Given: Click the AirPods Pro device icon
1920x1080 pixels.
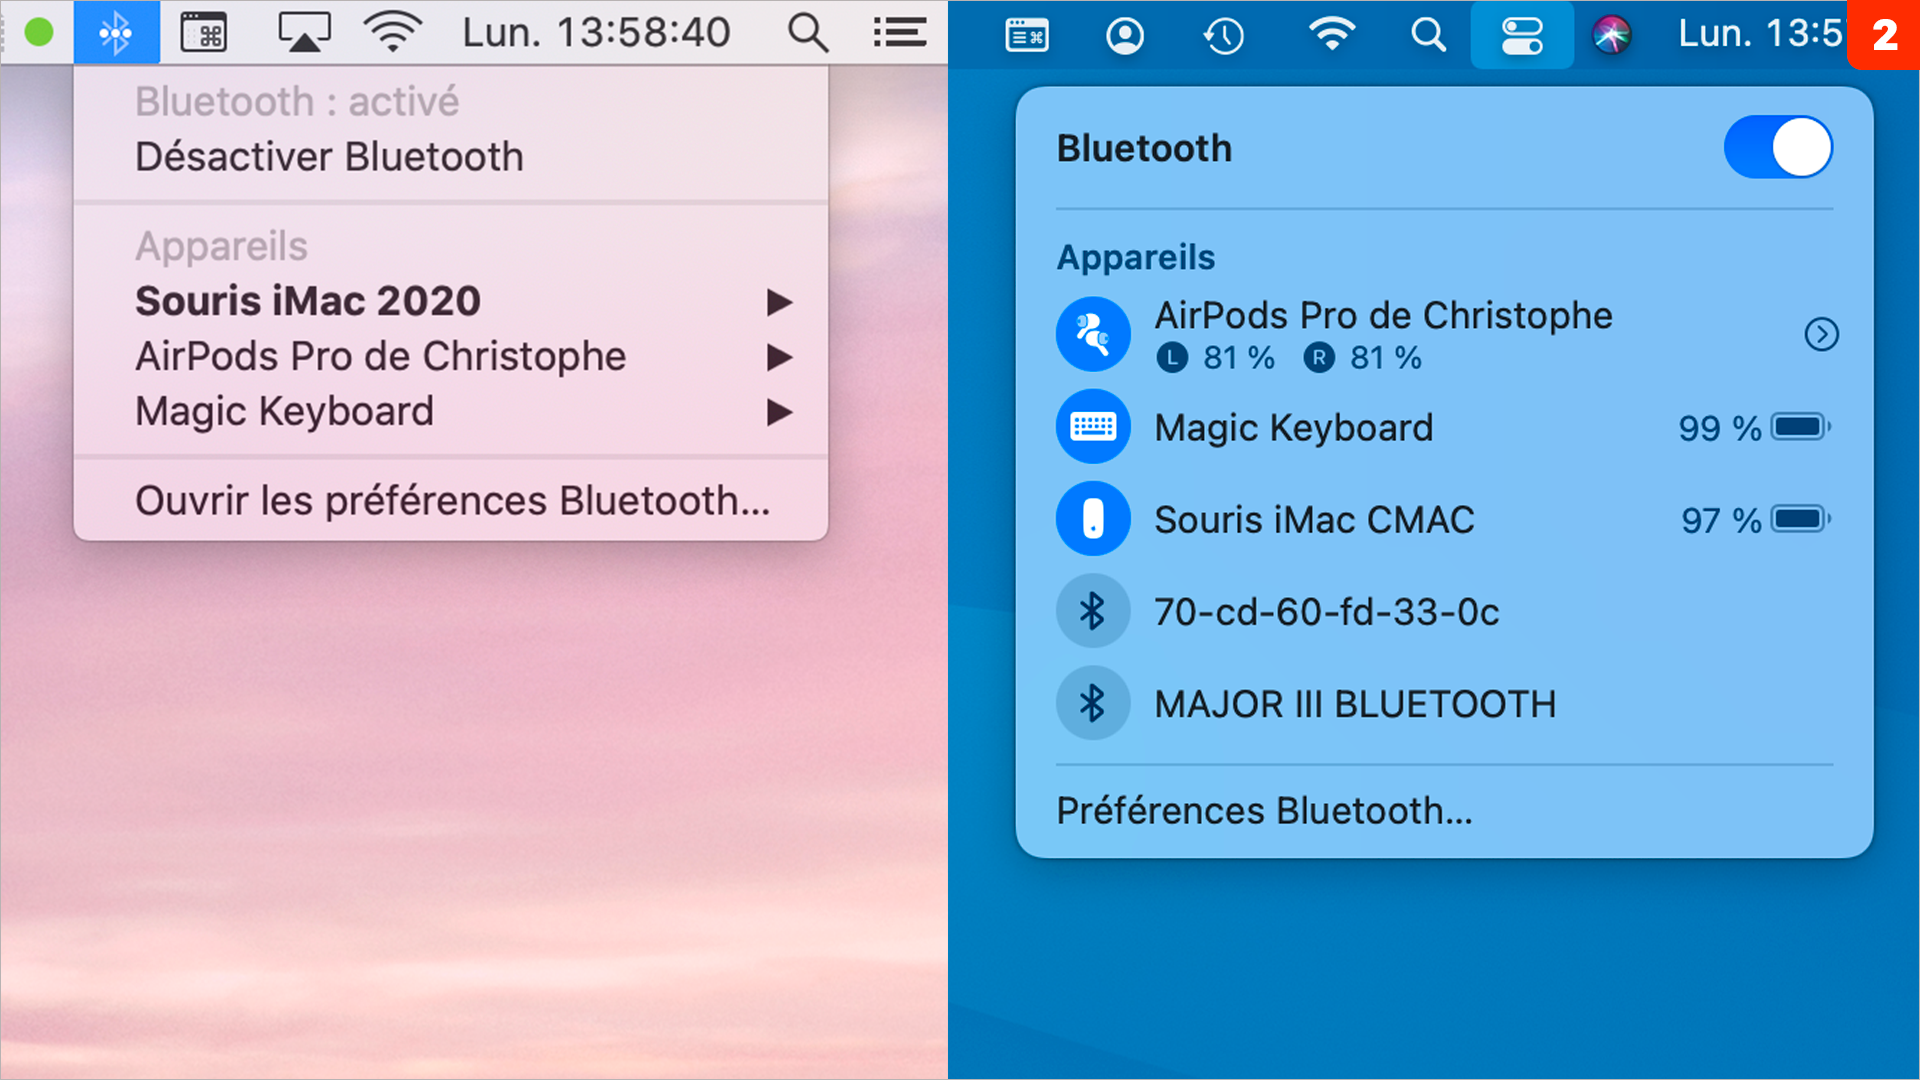Looking at the screenshot, I should point(1093,334).
